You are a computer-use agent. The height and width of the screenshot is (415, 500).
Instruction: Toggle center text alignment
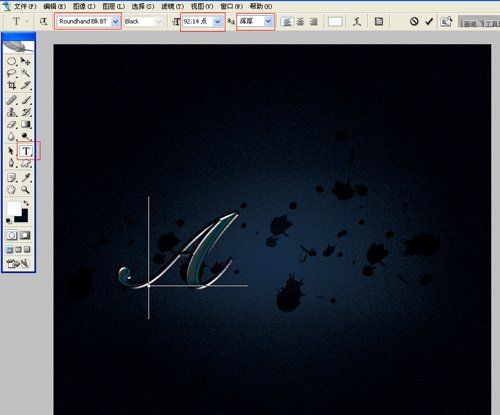[300, 22]
